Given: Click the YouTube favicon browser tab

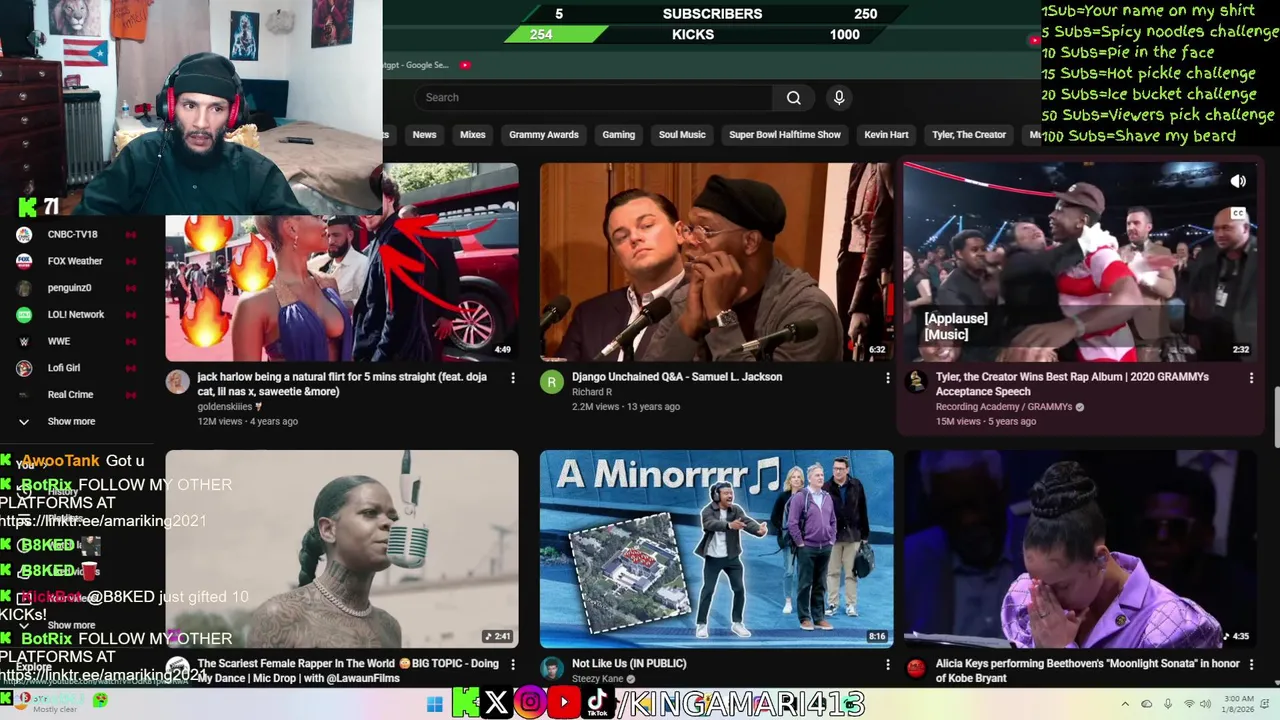Looking at the screenshot, I should click(465, 65).
